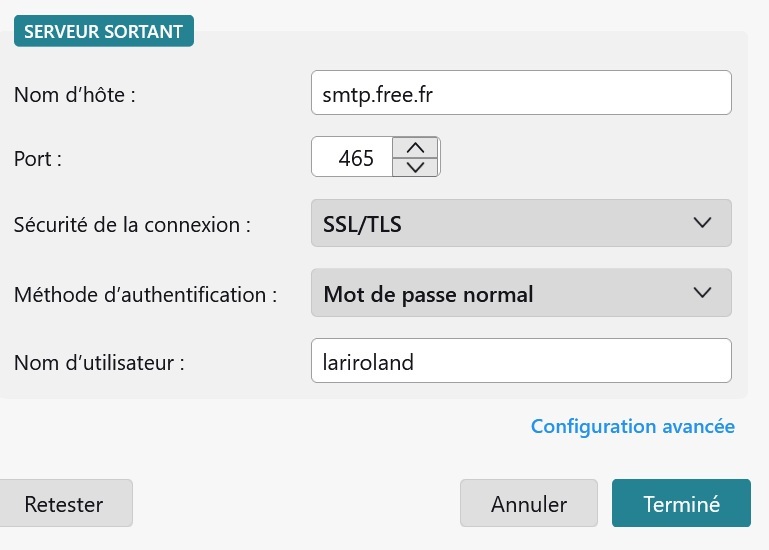Confirm setup with the Terminé button
The width and height of the screenshot is (769, 550).
(x=681, y=504)
